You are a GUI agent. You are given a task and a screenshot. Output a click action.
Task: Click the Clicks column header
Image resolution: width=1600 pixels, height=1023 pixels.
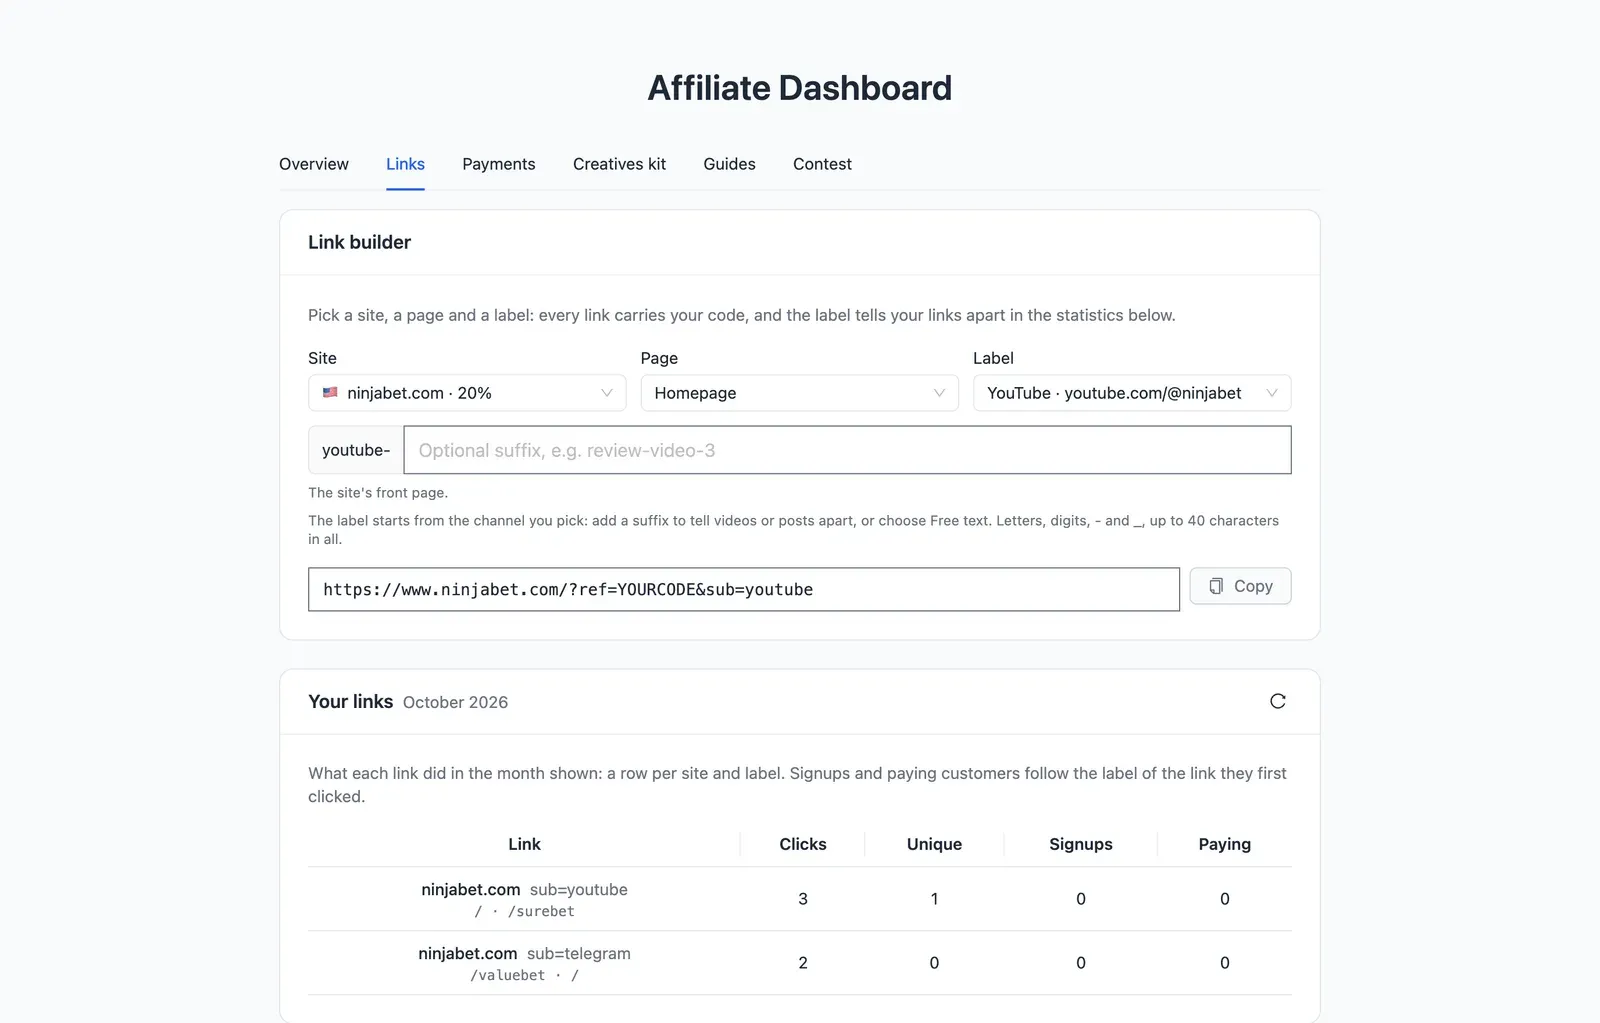(x=803, y=844)
